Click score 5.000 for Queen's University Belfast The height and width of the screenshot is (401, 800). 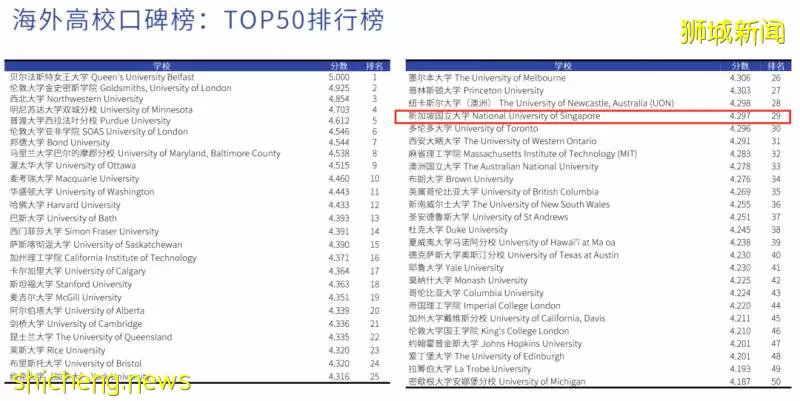click(x=339, y=78)
